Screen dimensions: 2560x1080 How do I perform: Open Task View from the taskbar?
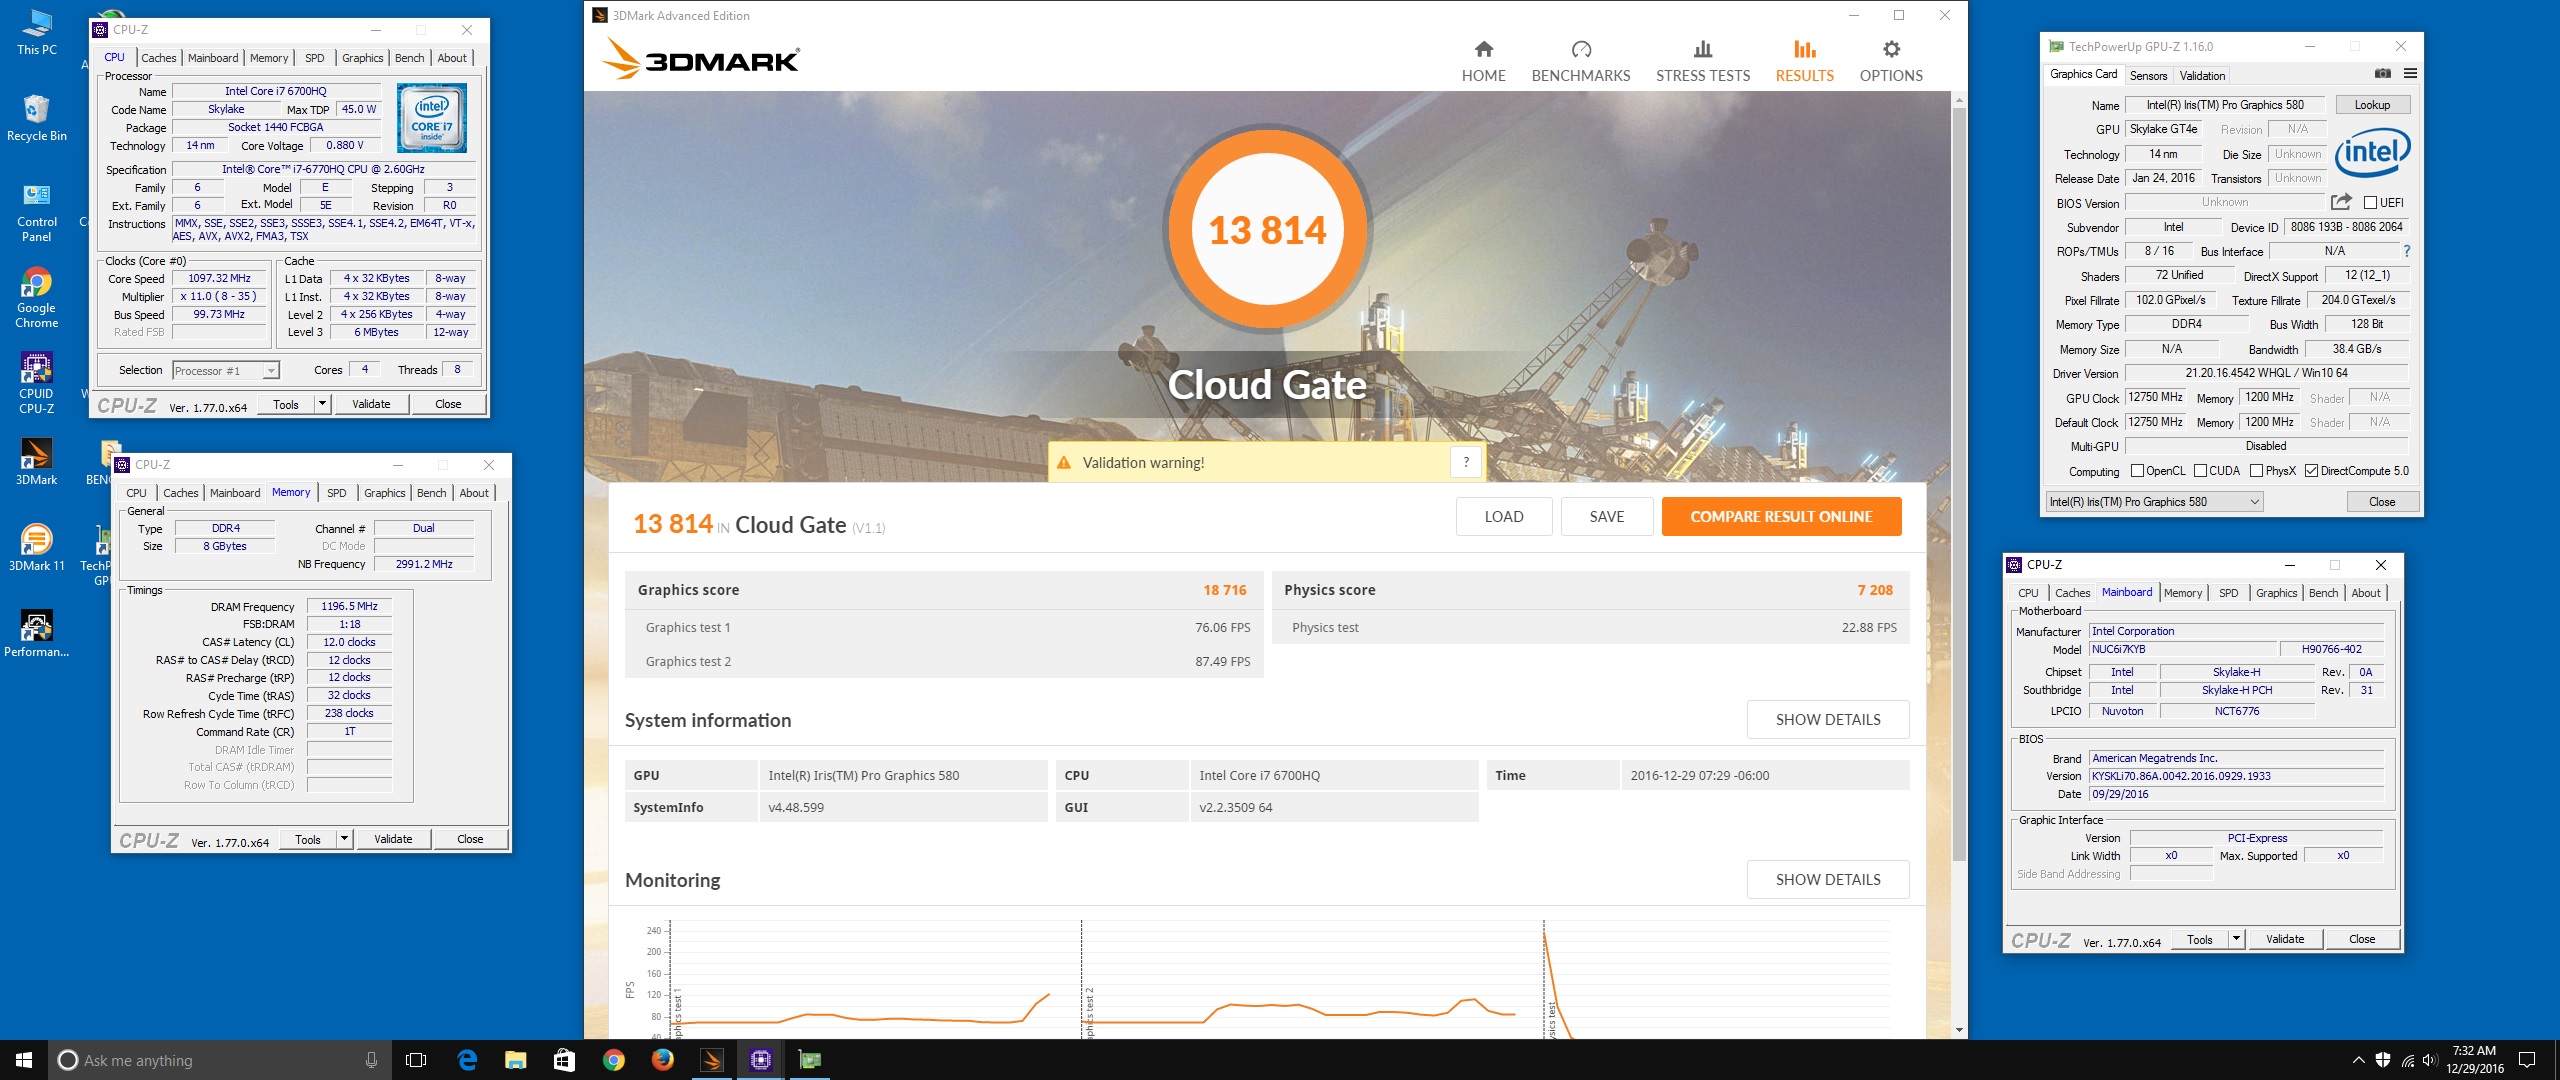[416, 1060]
